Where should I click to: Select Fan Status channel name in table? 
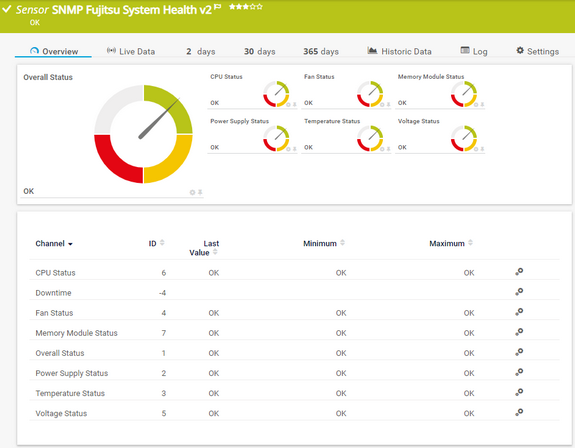point(54,313)
